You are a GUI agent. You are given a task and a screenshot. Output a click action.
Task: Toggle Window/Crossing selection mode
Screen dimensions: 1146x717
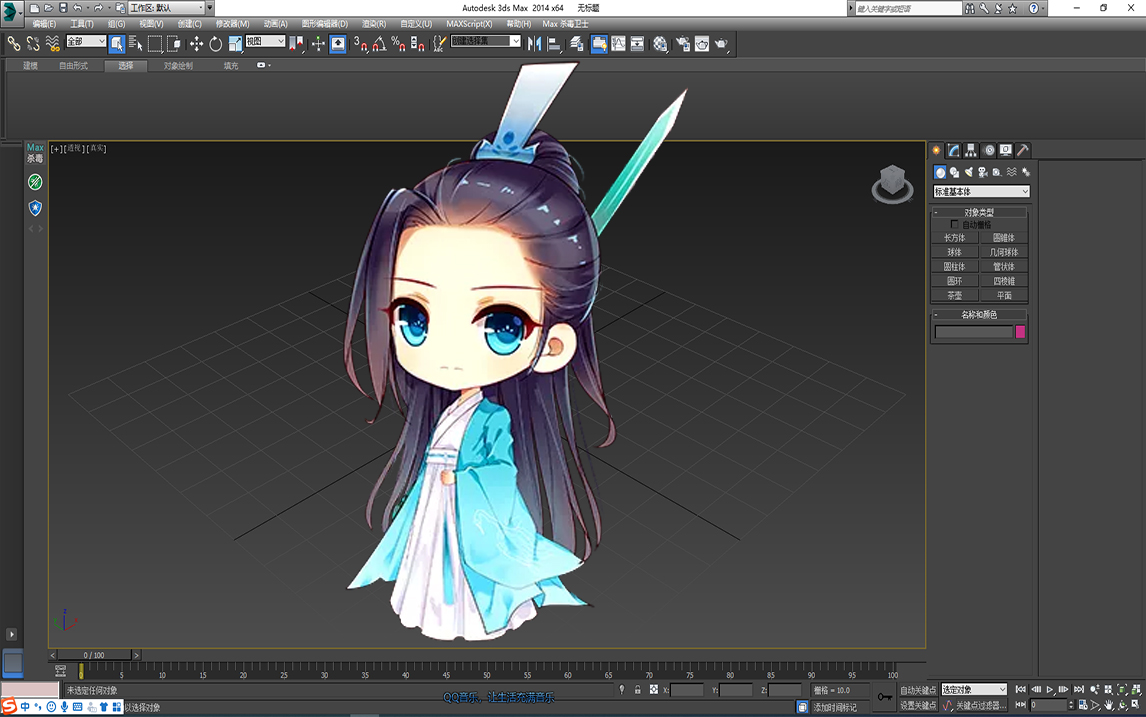coord(174,44)
